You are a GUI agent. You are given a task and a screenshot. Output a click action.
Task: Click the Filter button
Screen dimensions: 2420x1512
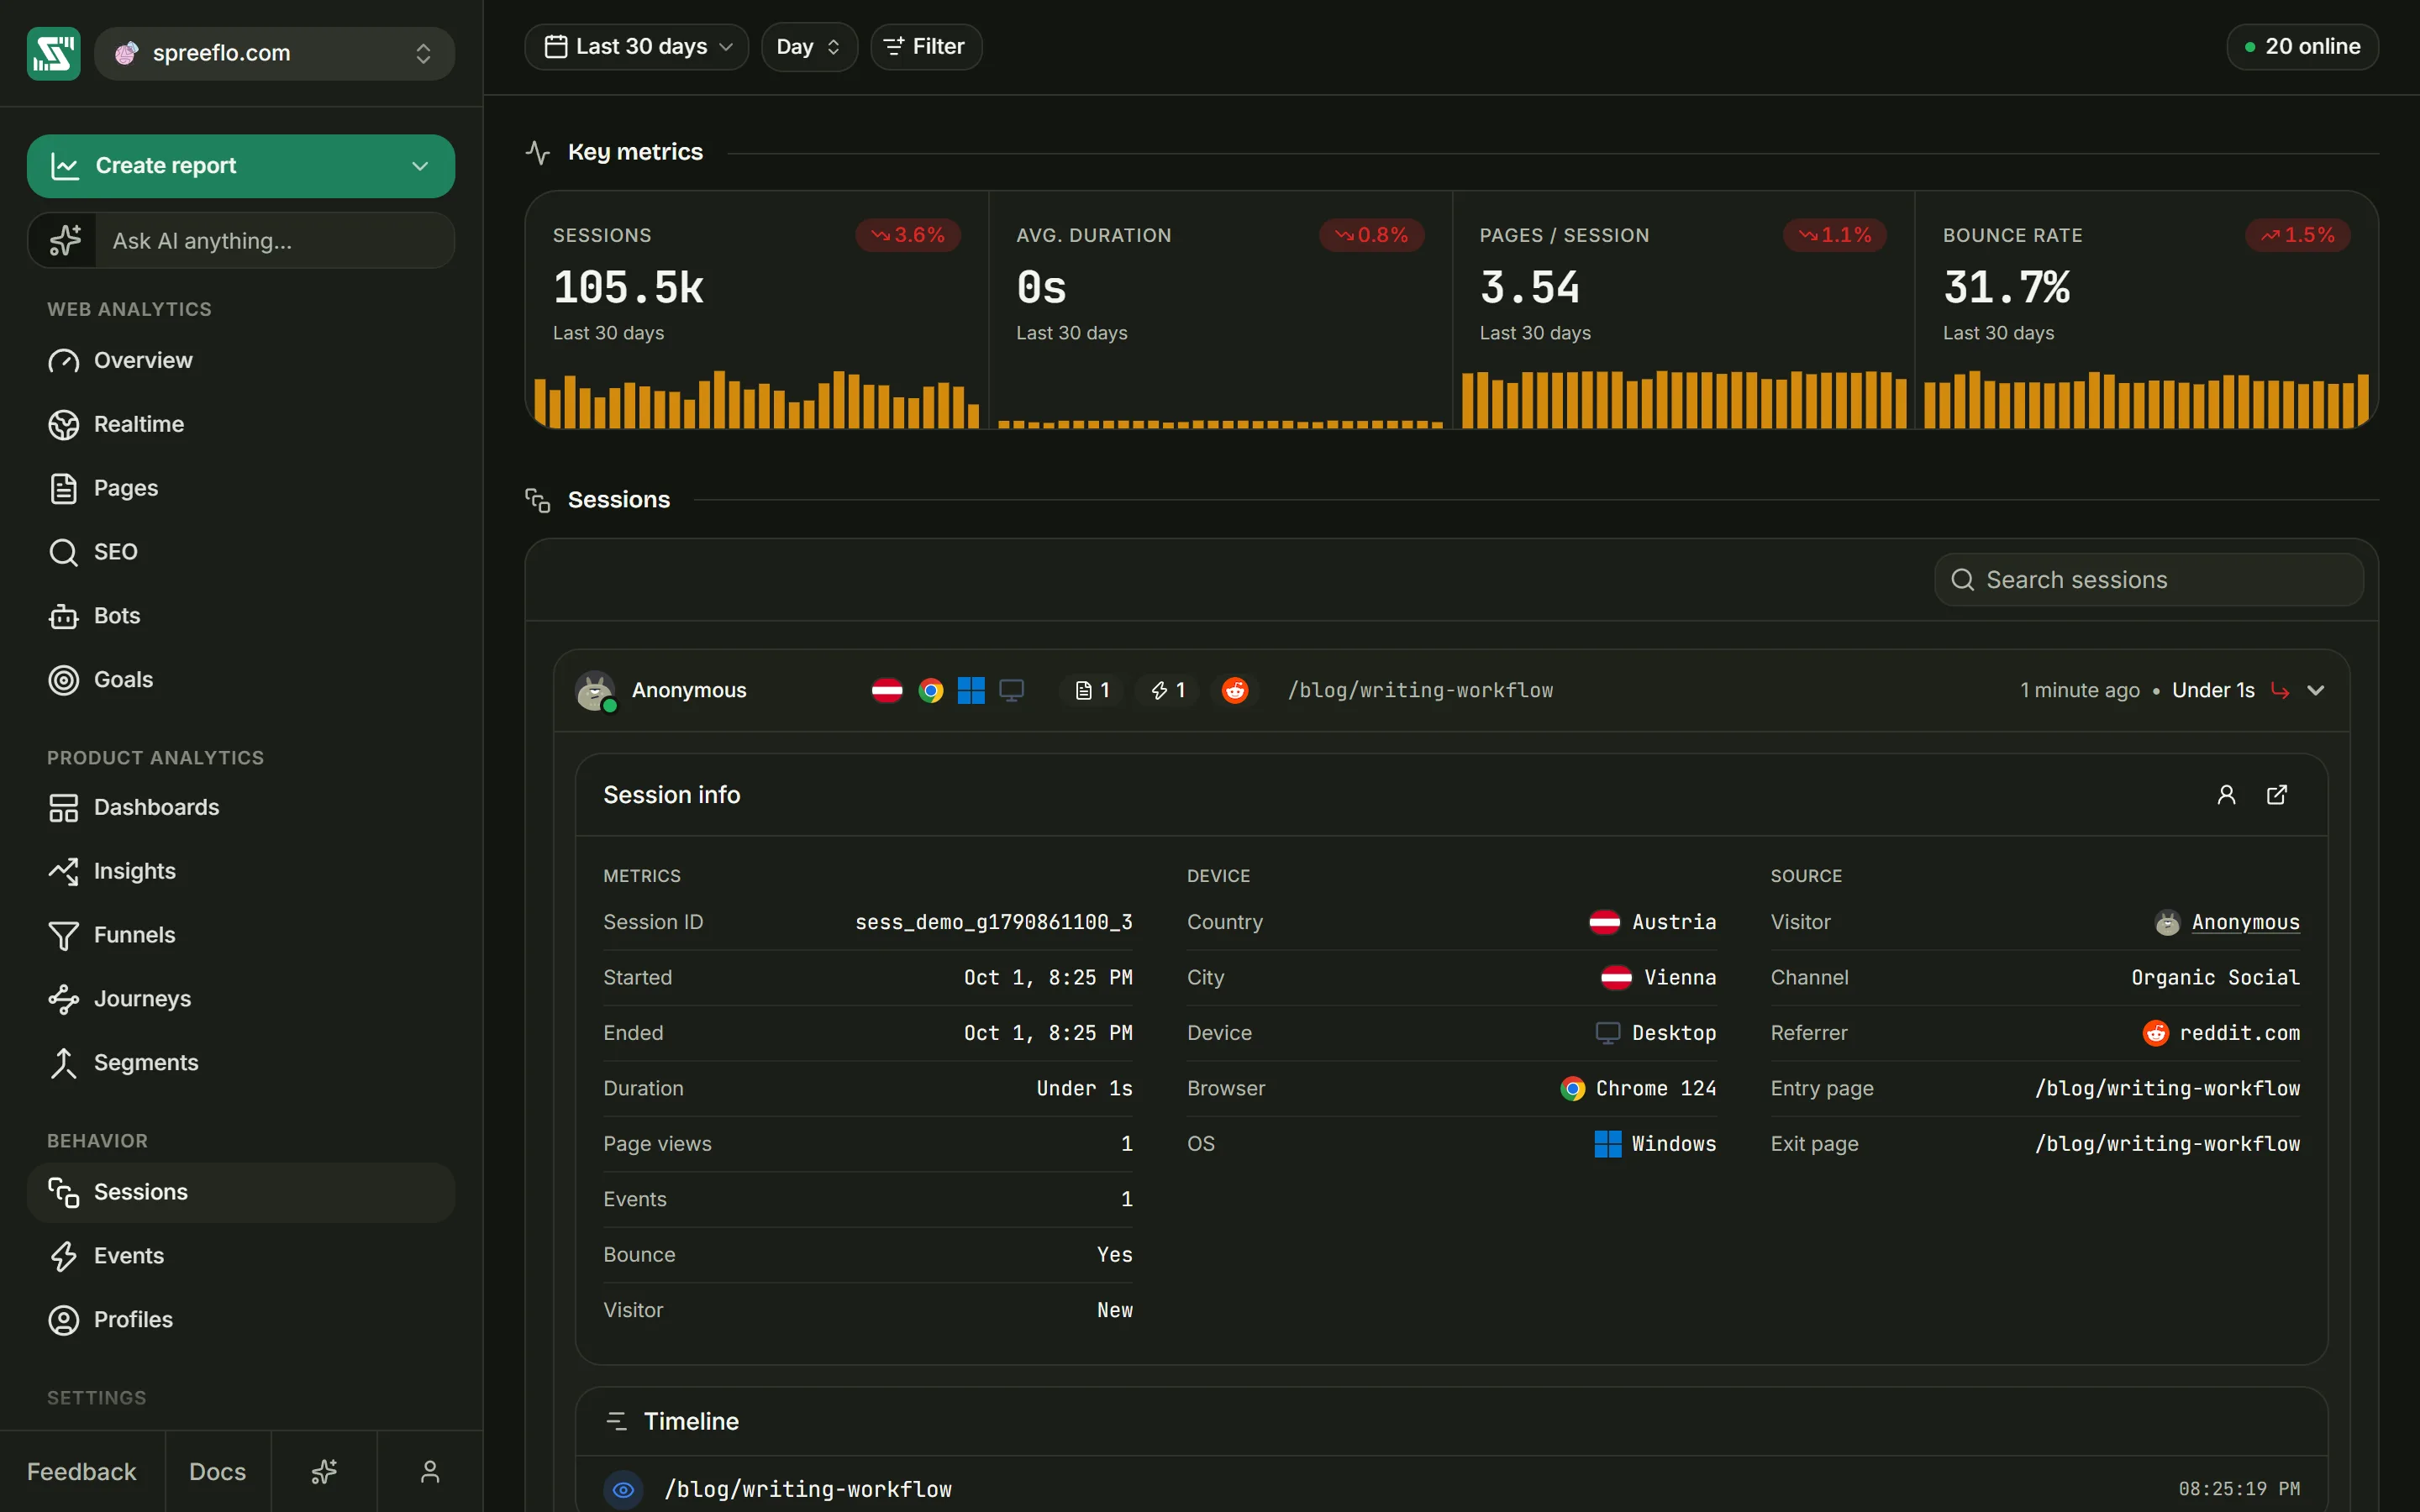[x=926, y=47]
